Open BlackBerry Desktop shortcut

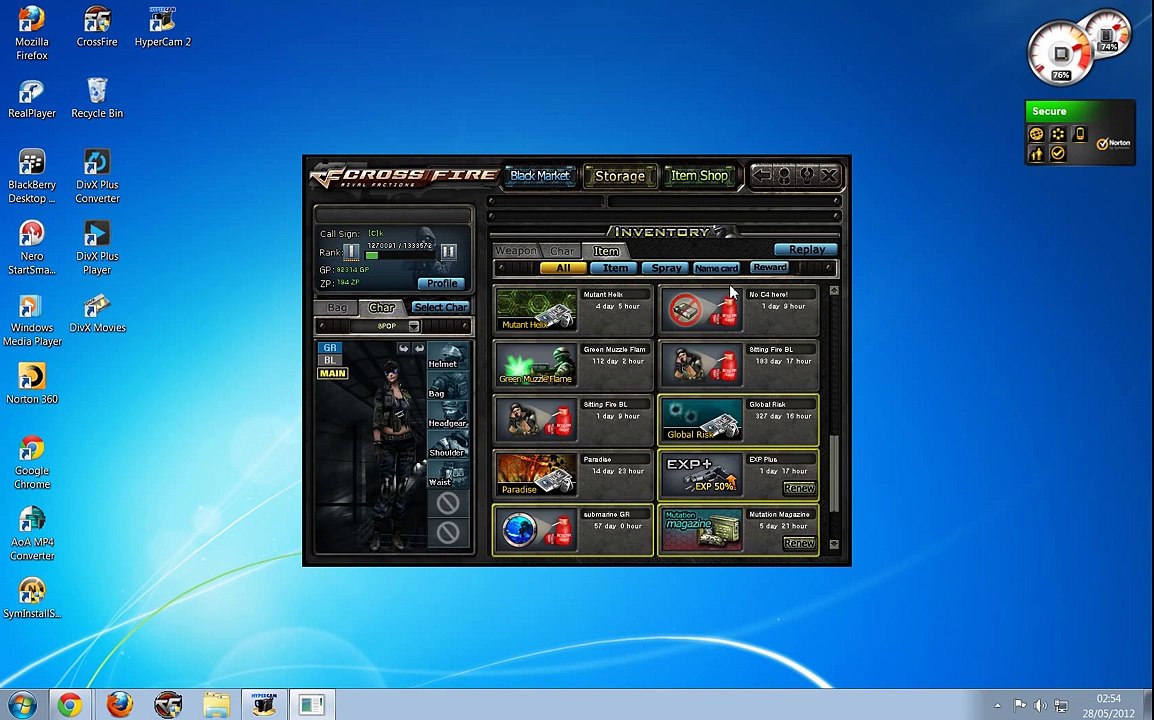point(32,176)
